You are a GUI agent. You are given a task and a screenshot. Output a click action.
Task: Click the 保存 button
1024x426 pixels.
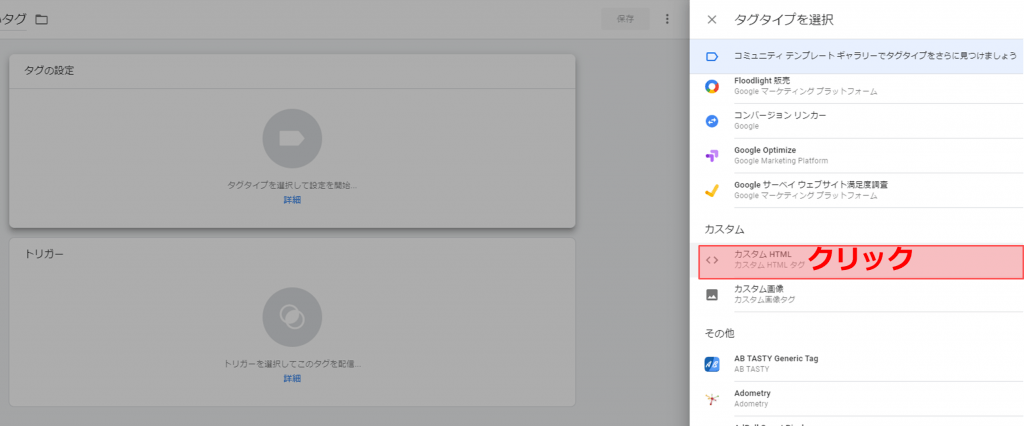point(625,19)
